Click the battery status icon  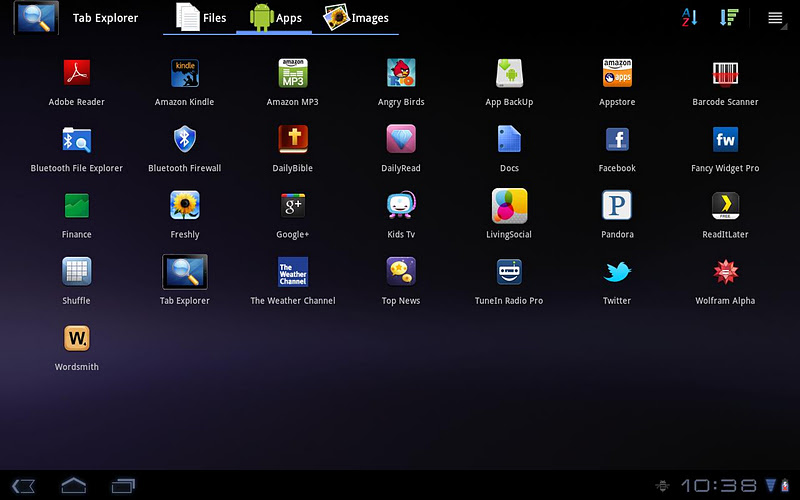[785, 485]
